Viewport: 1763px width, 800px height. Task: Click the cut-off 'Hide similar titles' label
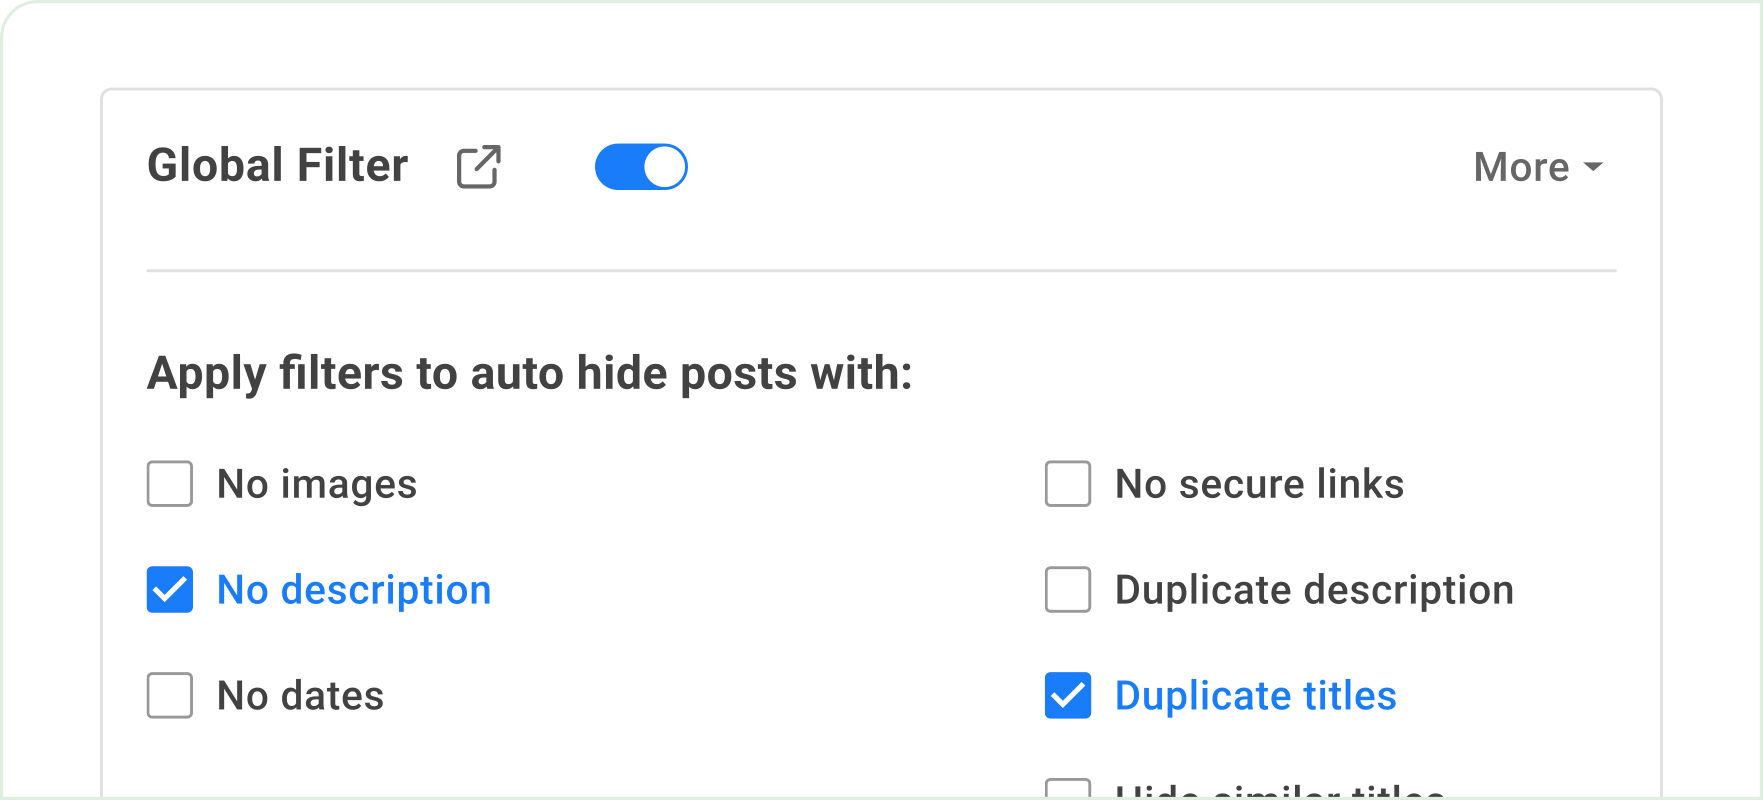[x=1280, y=791]
